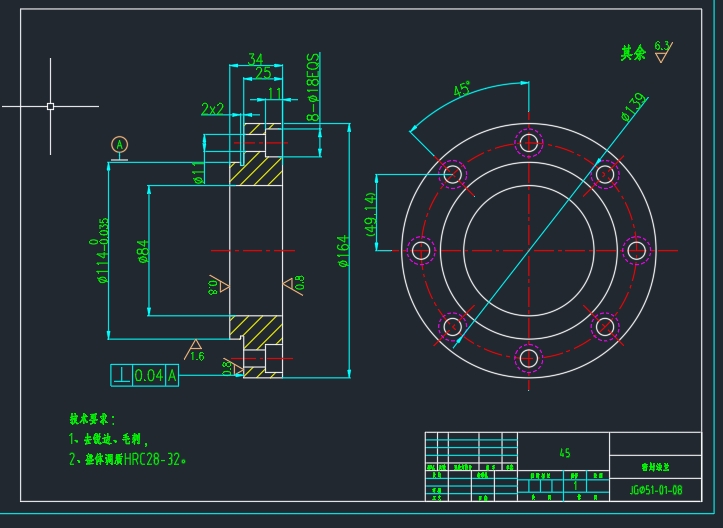Select the 8-ø18EQS hole callout

coord(313,87)
